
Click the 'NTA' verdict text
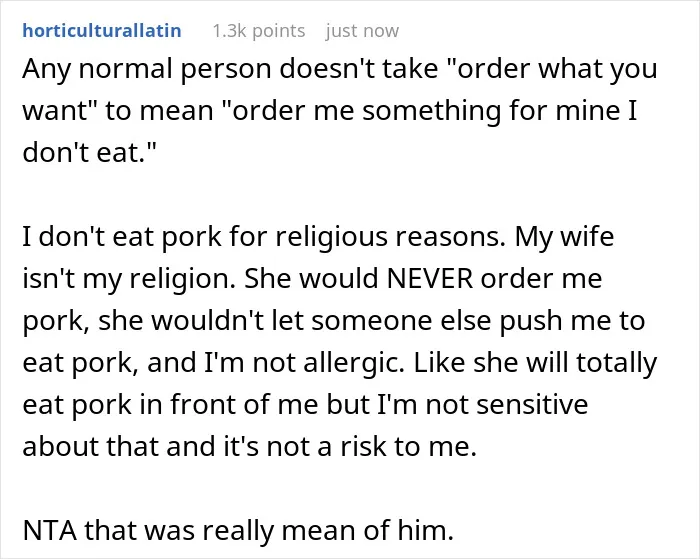pos(50,530)
